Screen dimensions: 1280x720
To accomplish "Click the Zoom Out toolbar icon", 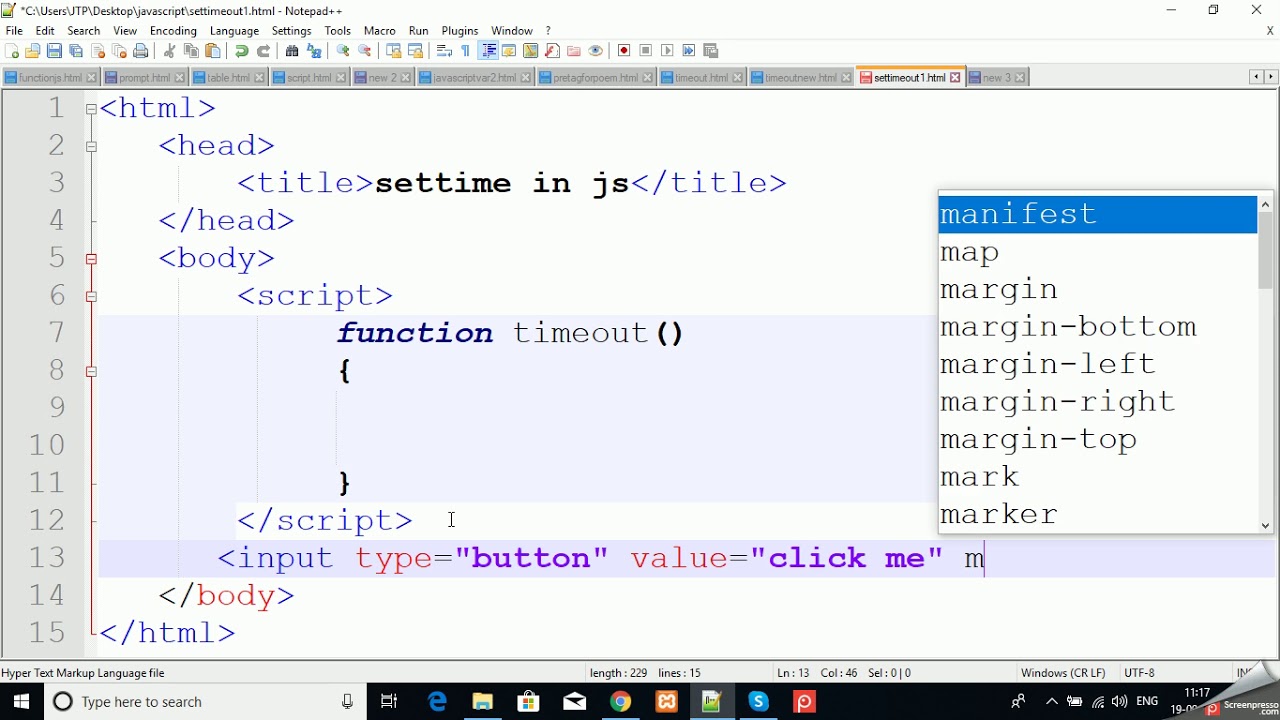I will tap(365, 51).
